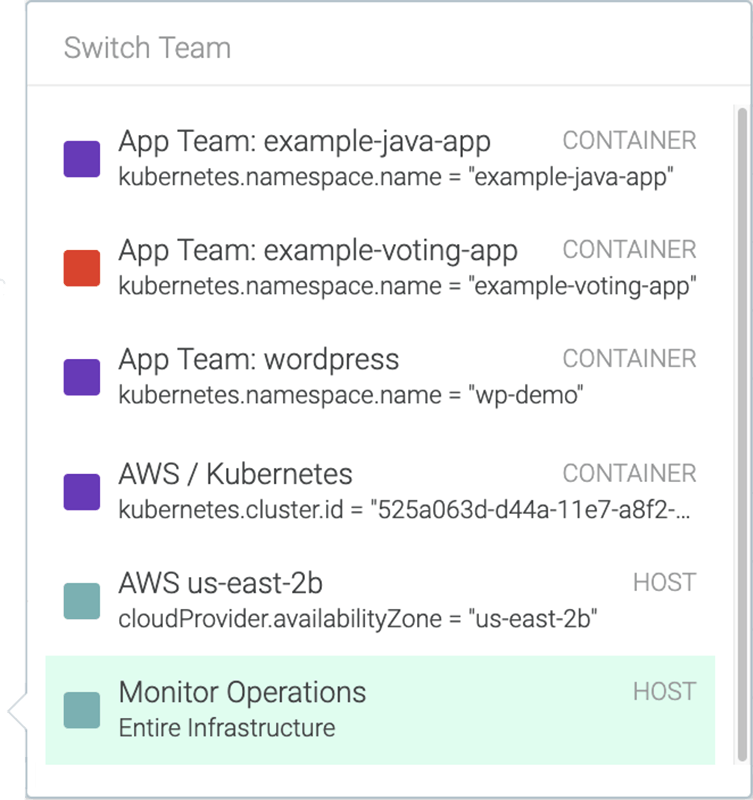Click CONTAINER label on example-java-app row
This screenshot has height=800, width=753.
(x=630, y=141)
